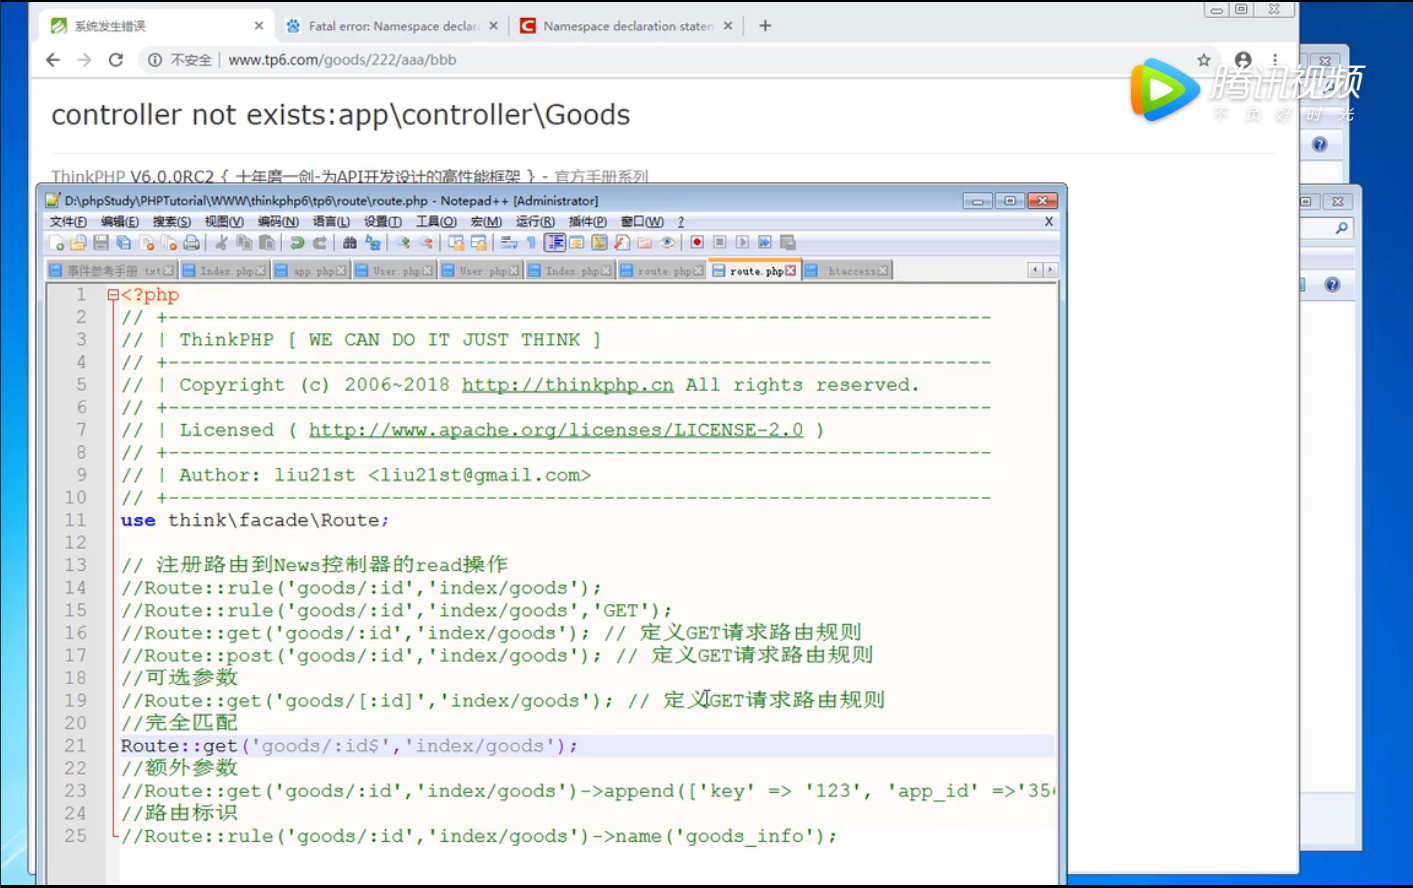Toggle synchronized horizontal scrolling
This screenshot has width=1413, height=888.
point(479,242)
